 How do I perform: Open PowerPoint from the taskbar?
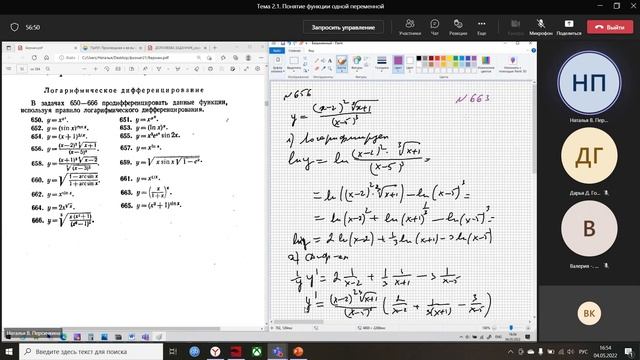tap(298, 351)
